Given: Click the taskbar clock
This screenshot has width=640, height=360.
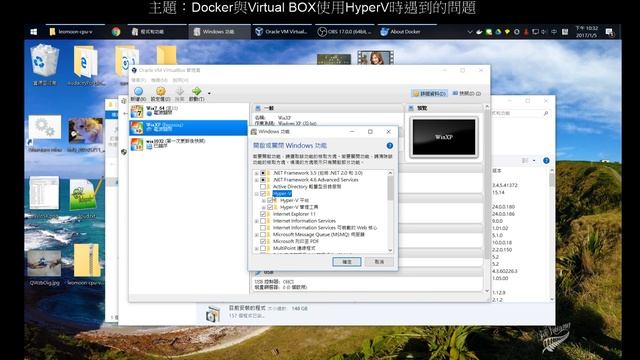Looking at the screenshot, I should point(587,31).
